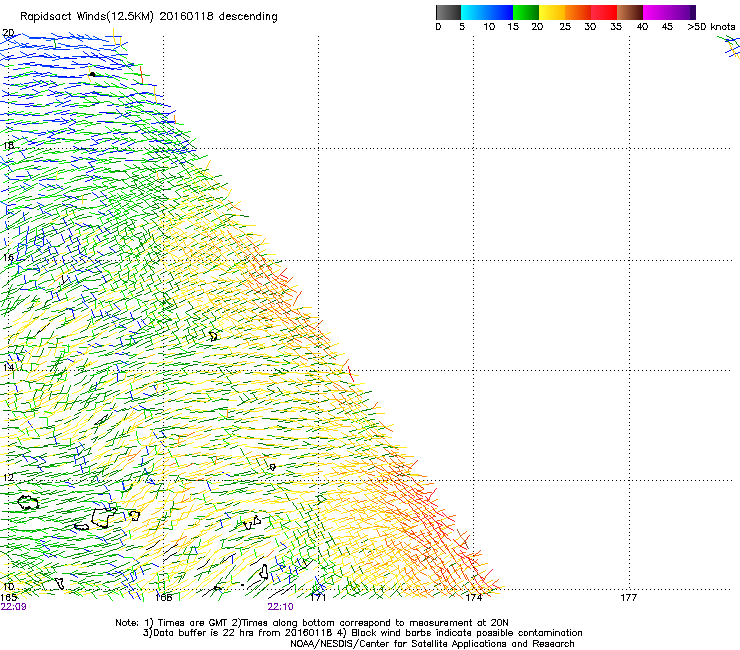The height and width of the screenshot is (650, 740).
Task: Click the latitude label '12'
Action: click(x=8, y=477)
